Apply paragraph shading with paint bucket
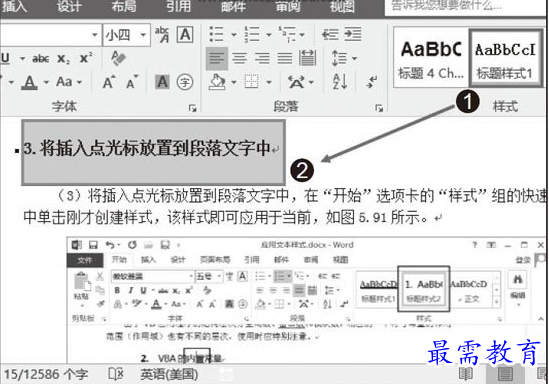 (217, 82)
